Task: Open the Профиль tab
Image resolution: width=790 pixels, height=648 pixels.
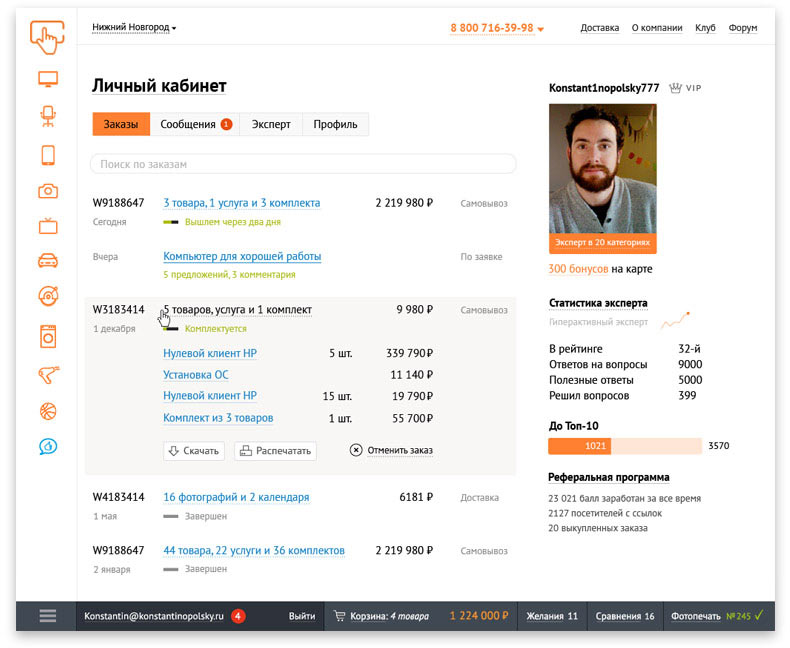Action: click(335, 124)
